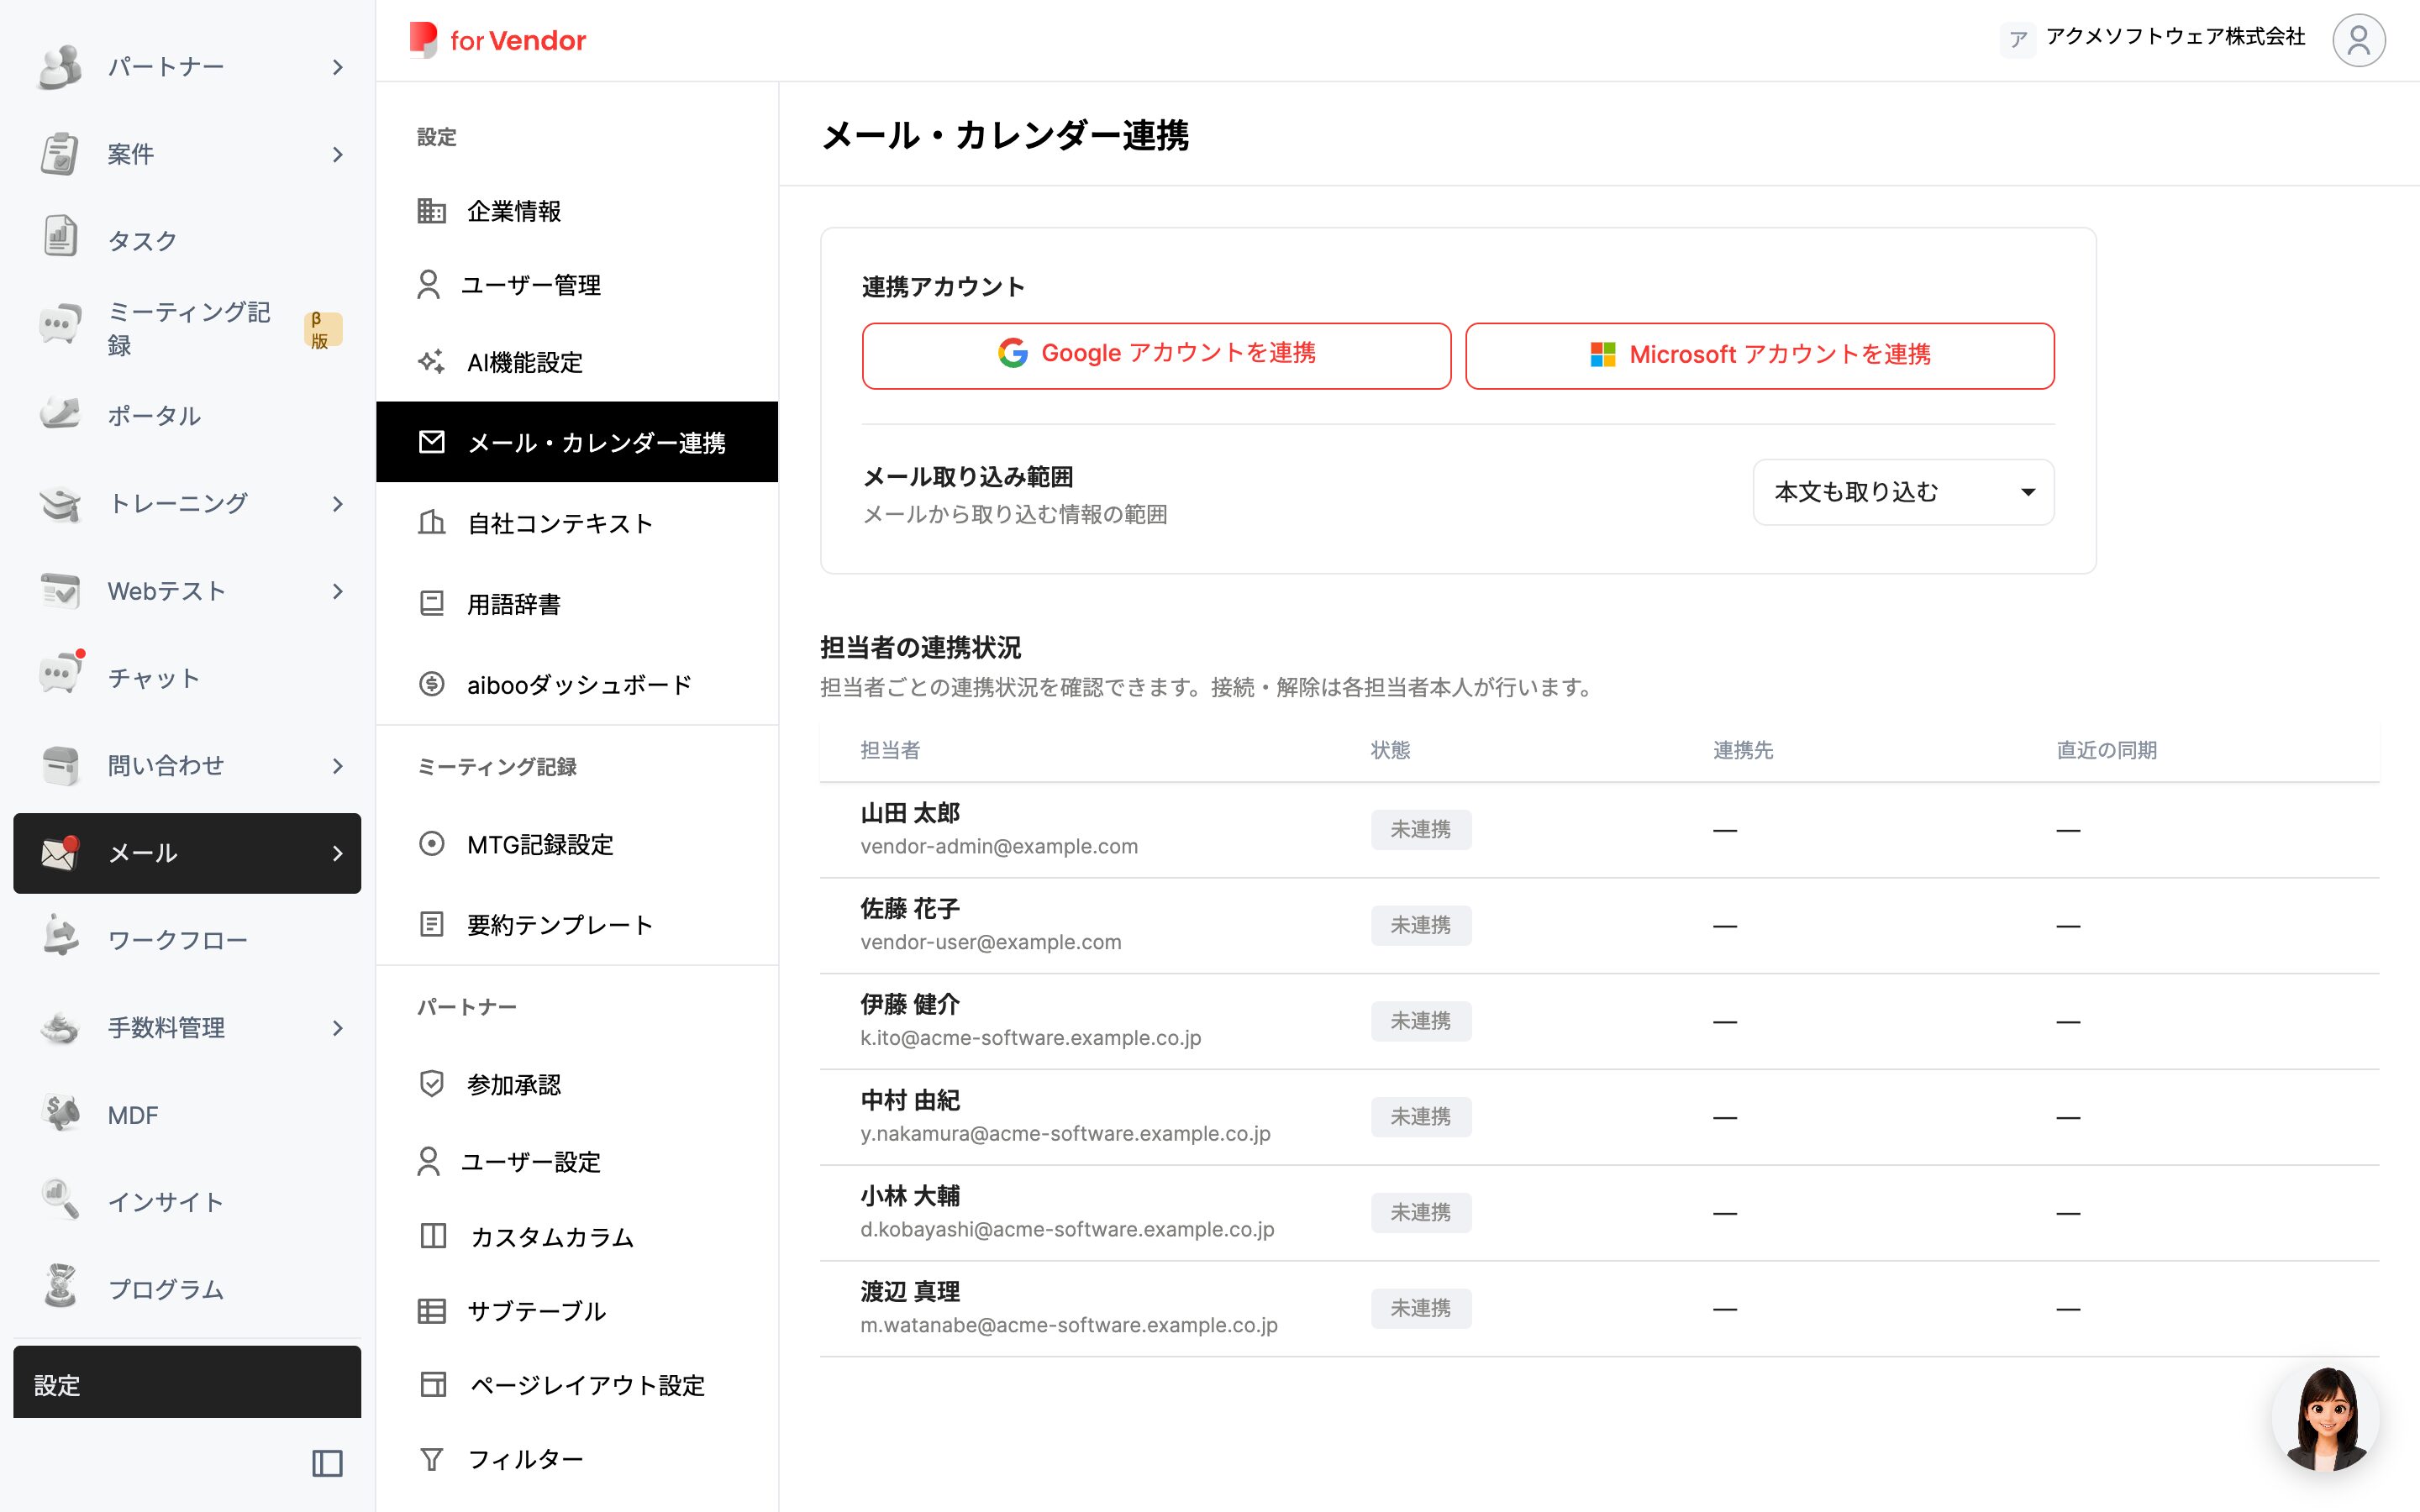Click Microsoft アカウントを連携 button
The height and width of the screenshot is (1512, 2420).
coord(1759,355)
